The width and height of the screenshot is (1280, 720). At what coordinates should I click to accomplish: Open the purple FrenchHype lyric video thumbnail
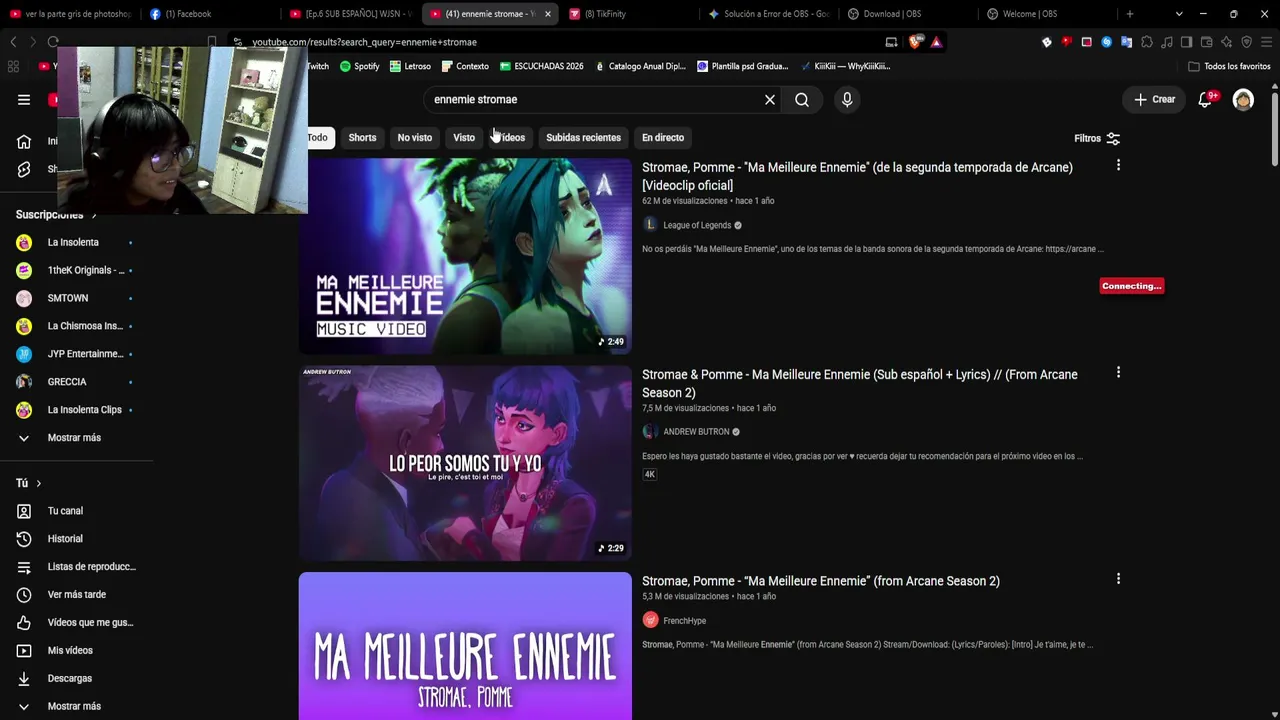tap(465, 646)
